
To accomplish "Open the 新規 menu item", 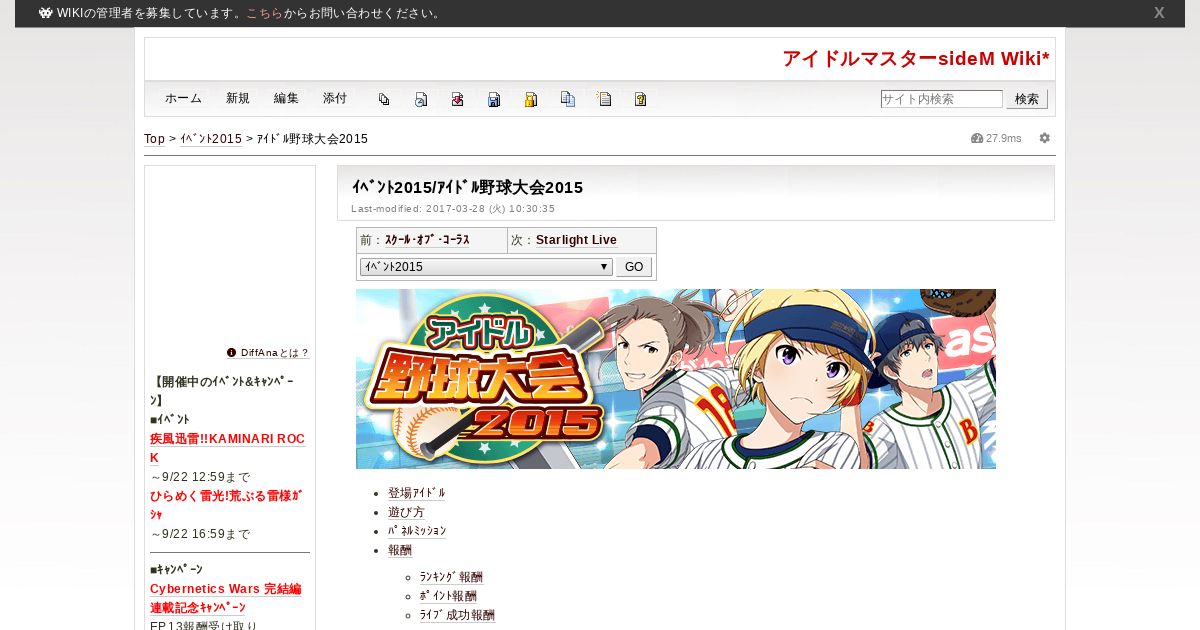I will point(238,98).
